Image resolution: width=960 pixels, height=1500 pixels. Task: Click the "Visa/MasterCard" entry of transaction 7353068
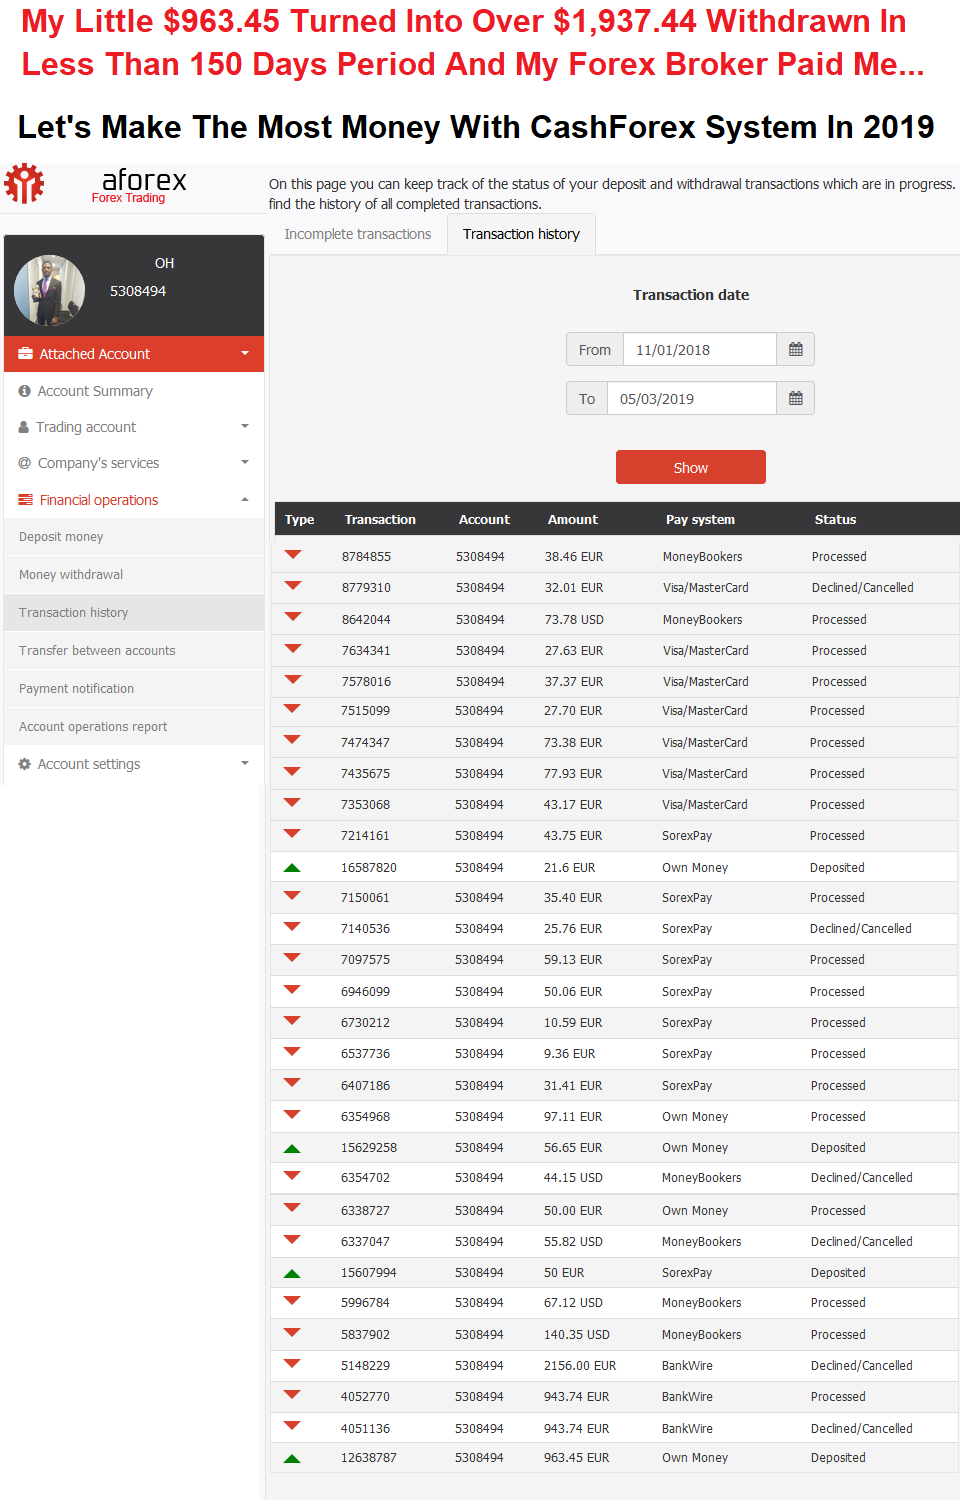point(705,805)
